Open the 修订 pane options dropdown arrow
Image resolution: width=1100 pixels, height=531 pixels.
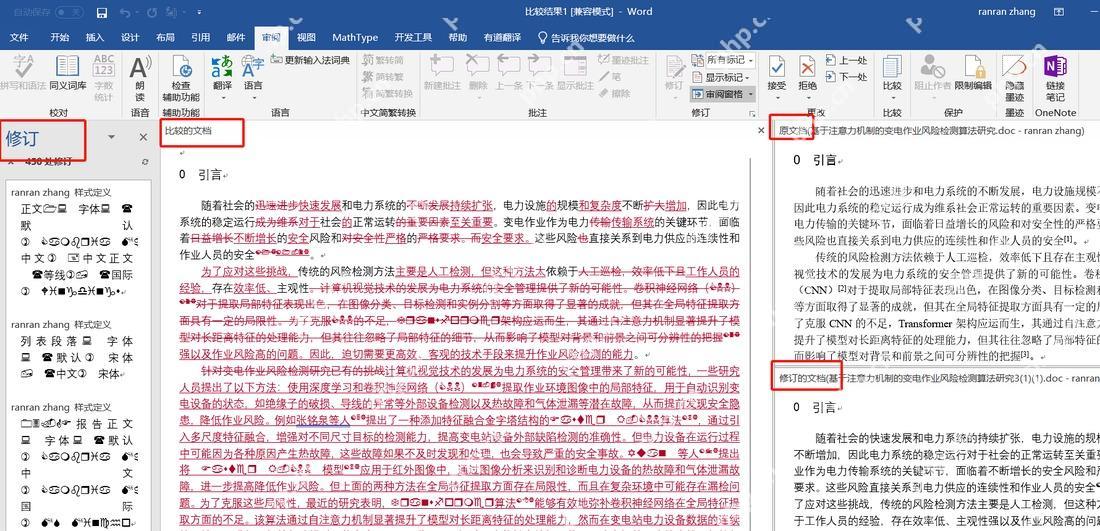click(111, 137)
